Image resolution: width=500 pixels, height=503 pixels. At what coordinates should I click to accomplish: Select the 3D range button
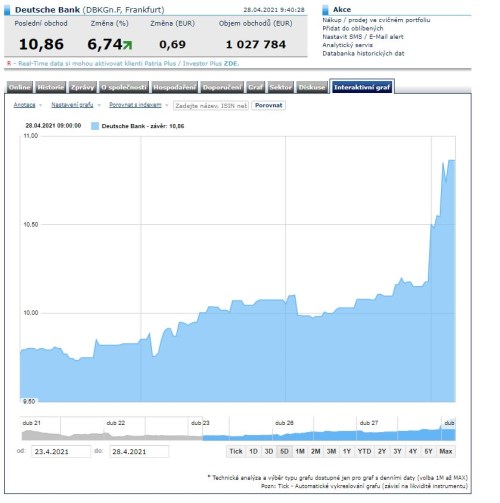[x=269, y=452]
